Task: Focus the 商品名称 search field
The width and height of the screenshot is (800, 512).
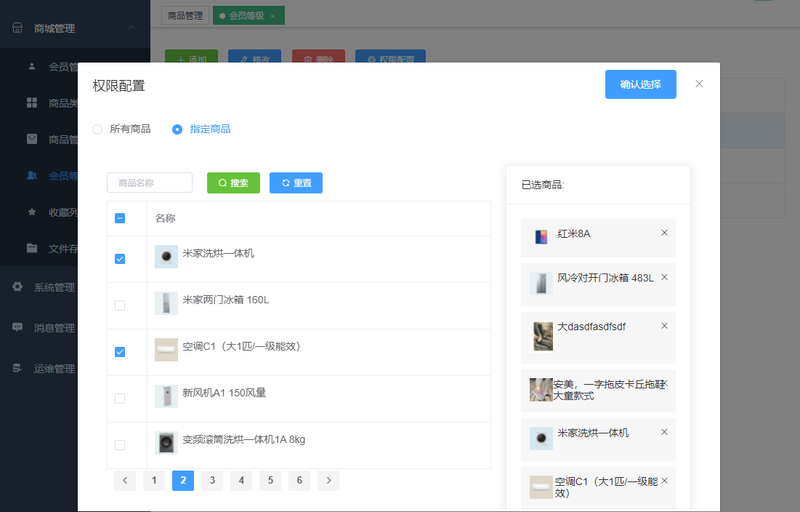Action: (x=149, y=183)
